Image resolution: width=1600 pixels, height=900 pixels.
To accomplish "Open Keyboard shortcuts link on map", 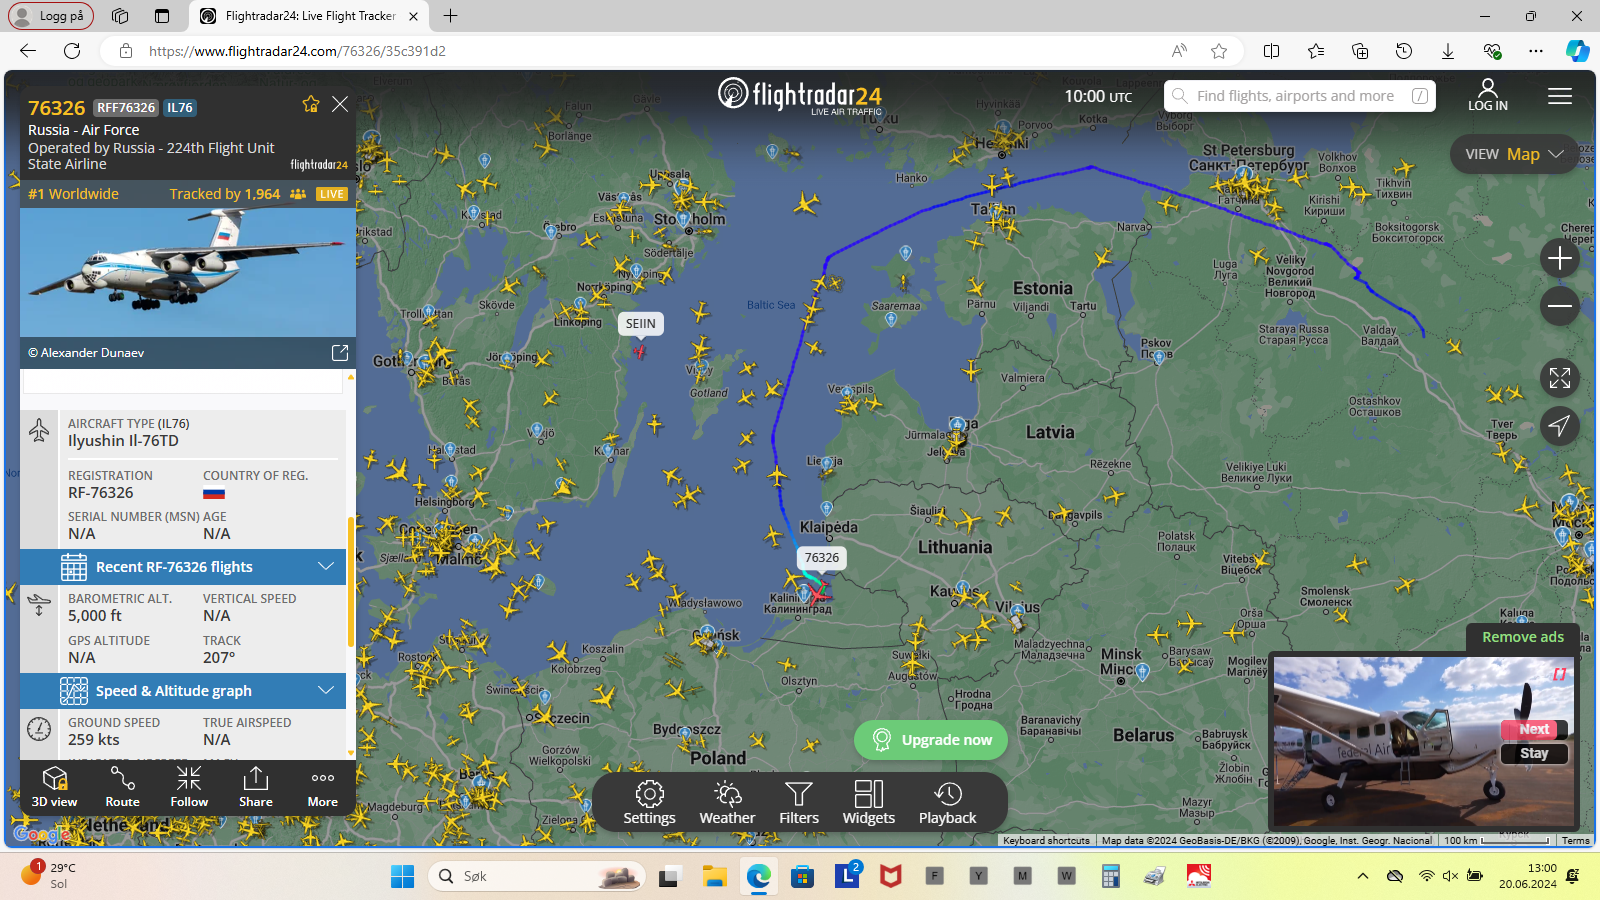I will coord(1046,840).
